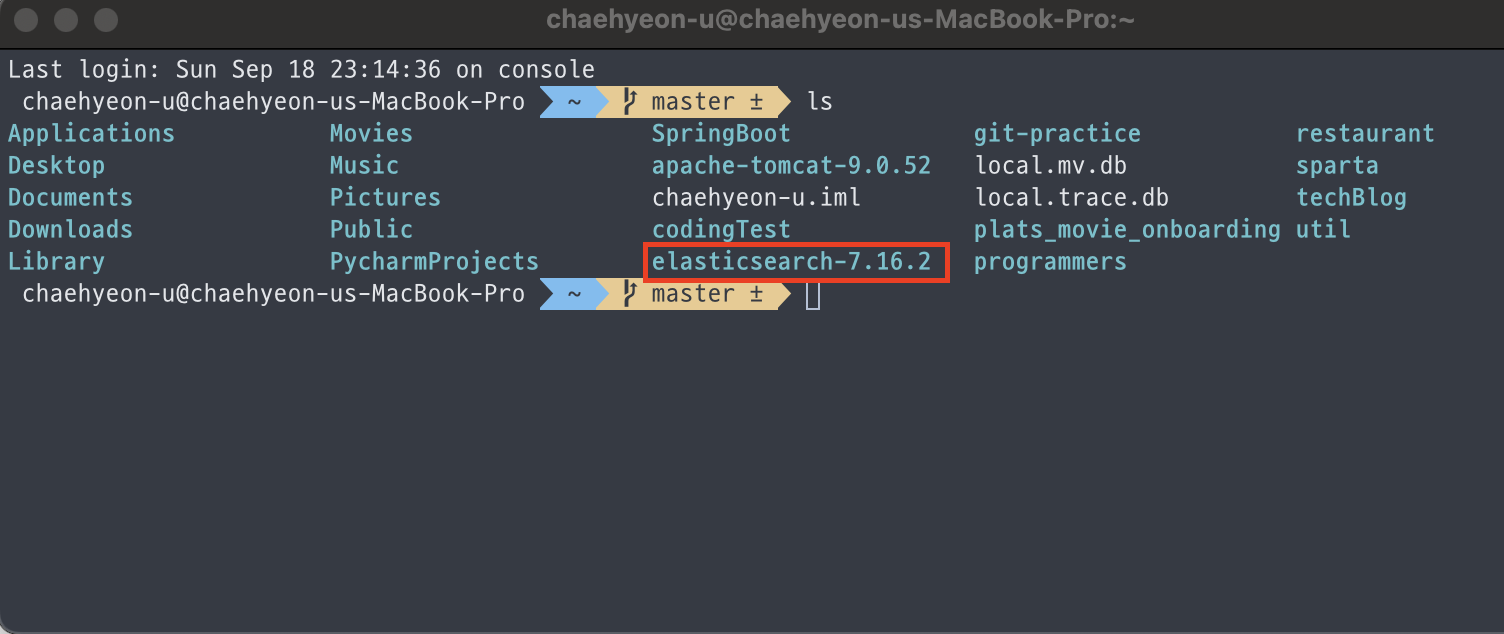Select the SpringBoot directory name
1504x634 pixels.
coord(721,134)
